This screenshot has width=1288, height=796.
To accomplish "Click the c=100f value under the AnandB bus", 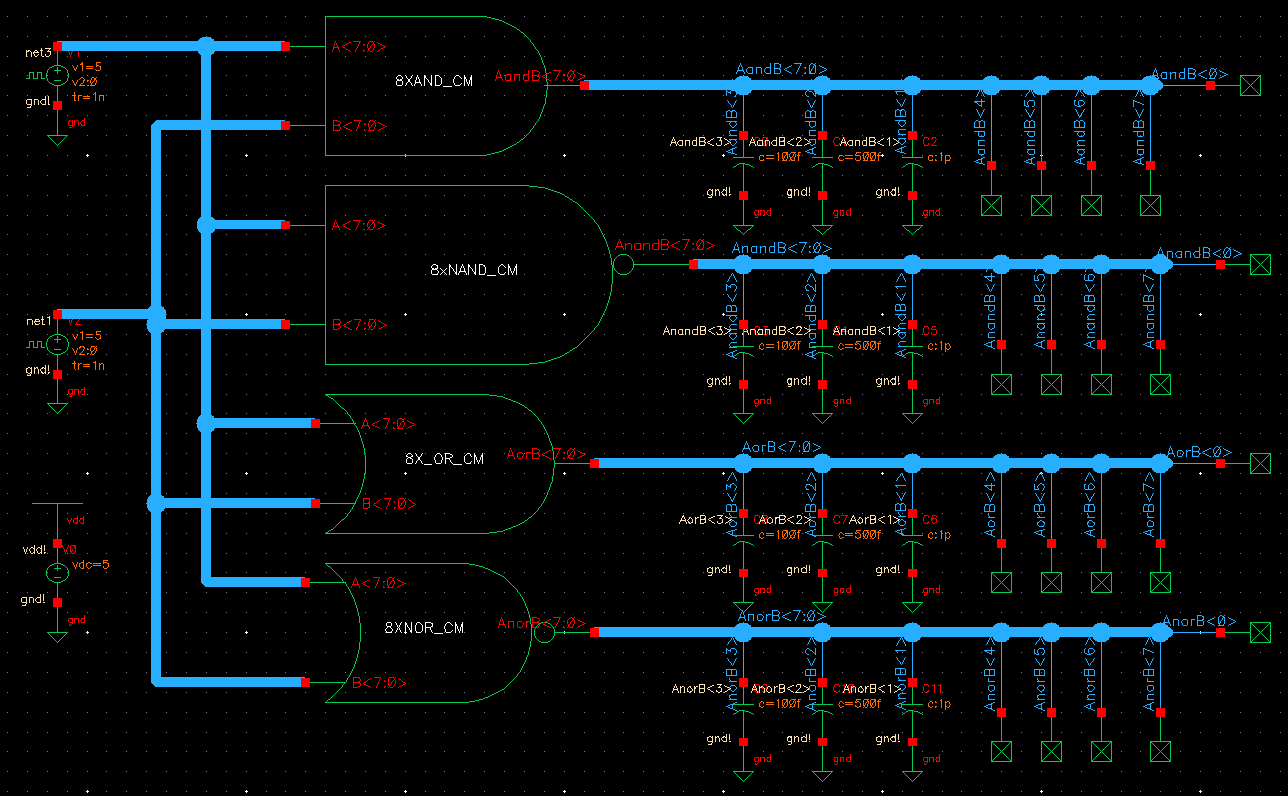I will 777,345.
